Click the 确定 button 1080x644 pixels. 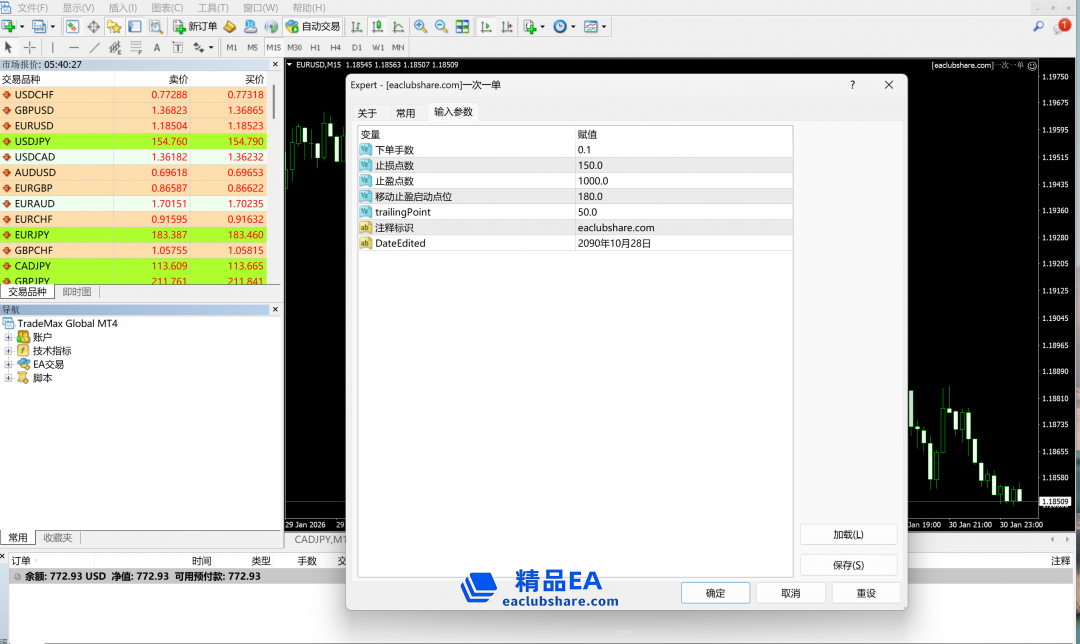coord(715,593)
